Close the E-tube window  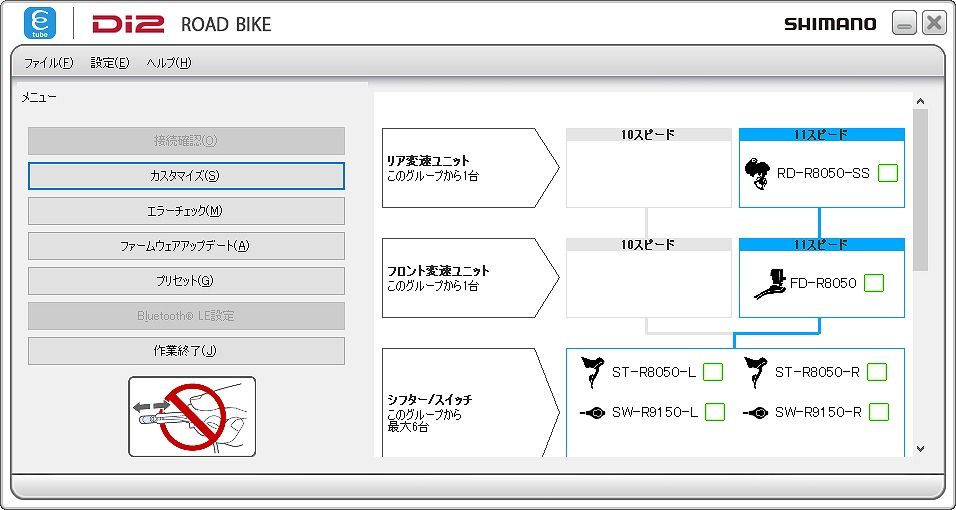coord(934,24)
